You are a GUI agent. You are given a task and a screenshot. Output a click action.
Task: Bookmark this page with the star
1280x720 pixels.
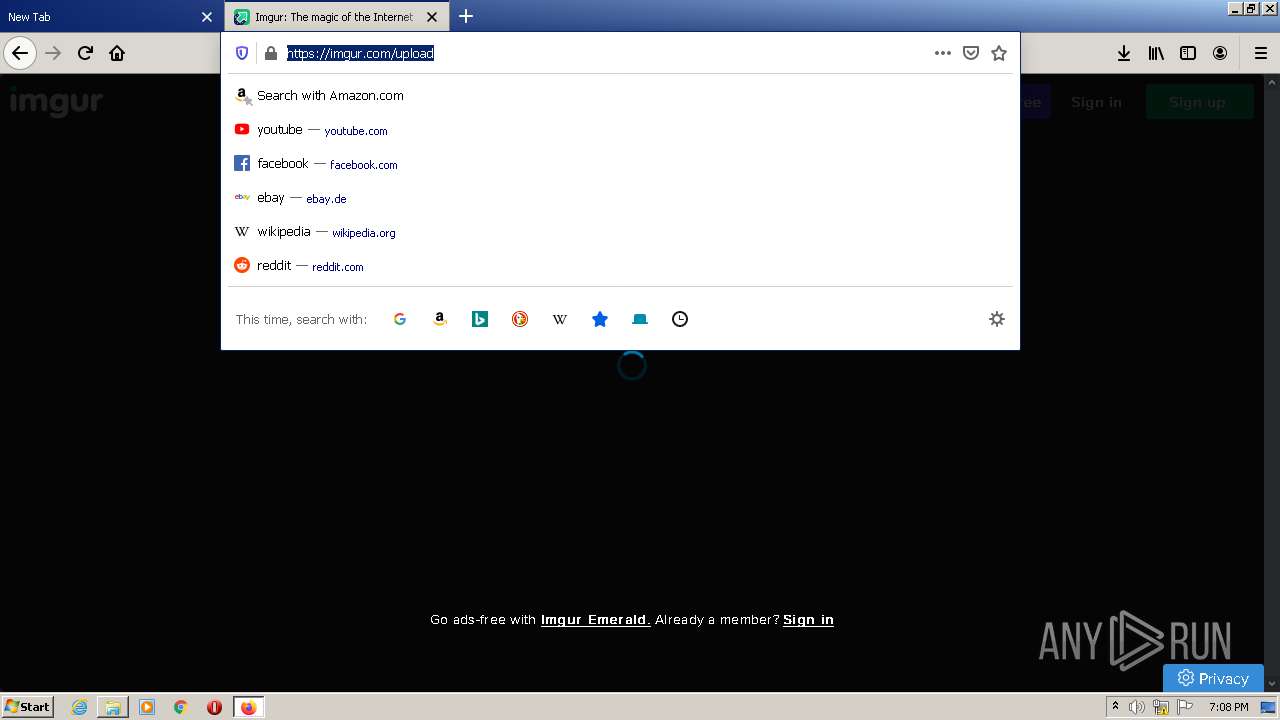click(998, 53)
